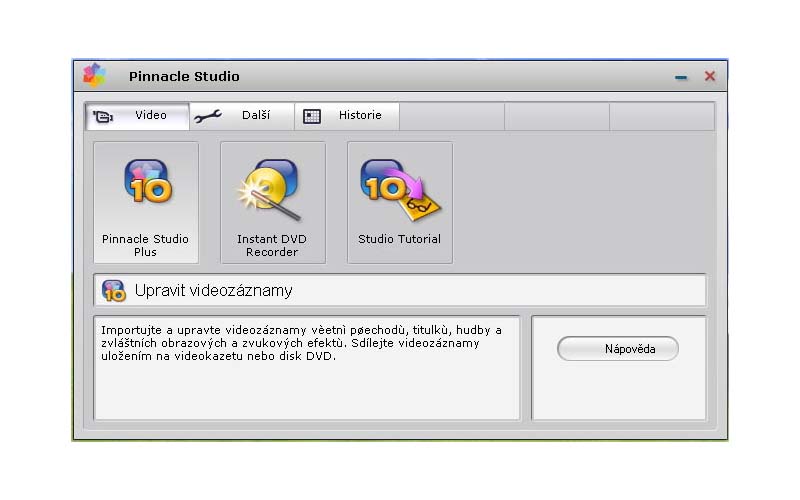Switch to the Historie tab
This screenshot has height=500, width=800.
click(360, 116)
